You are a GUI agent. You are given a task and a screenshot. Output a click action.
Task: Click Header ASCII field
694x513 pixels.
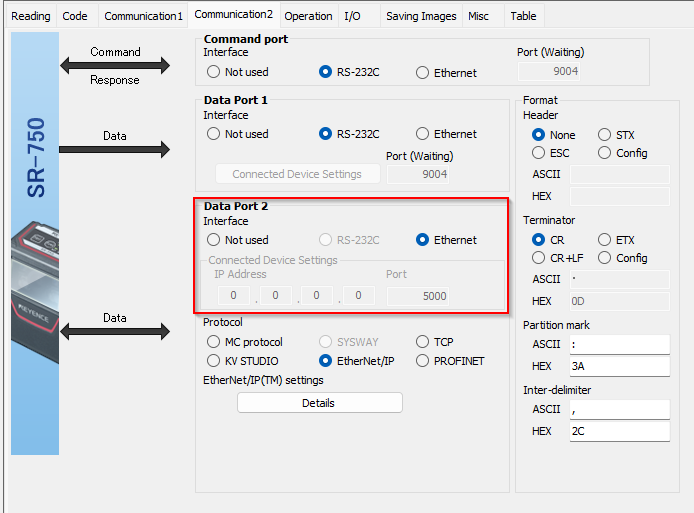click(620, 174)
